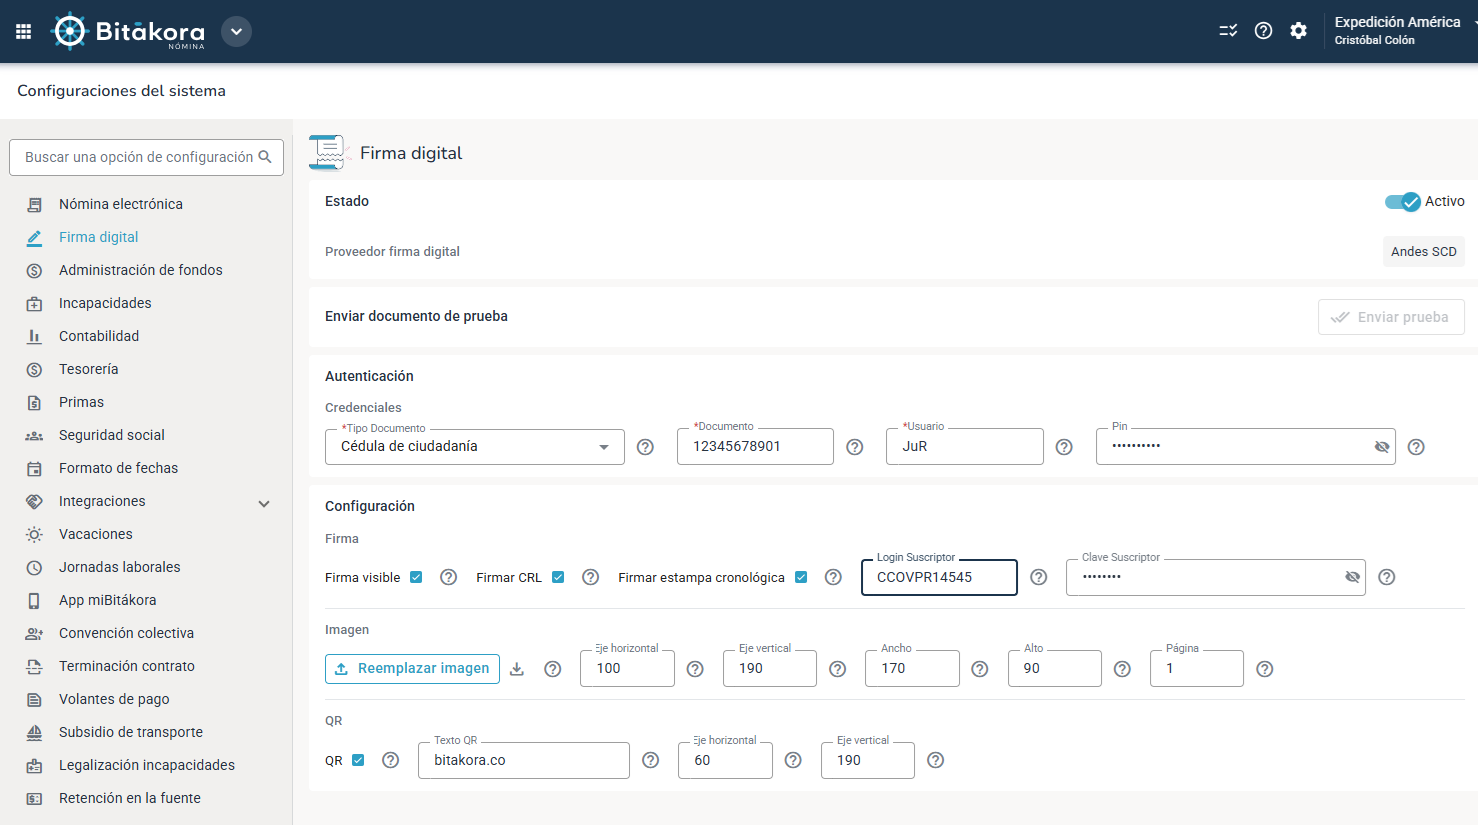Show help for Firmar estampa cronológica
The image size is (1478, 825).
click(833, 577)
